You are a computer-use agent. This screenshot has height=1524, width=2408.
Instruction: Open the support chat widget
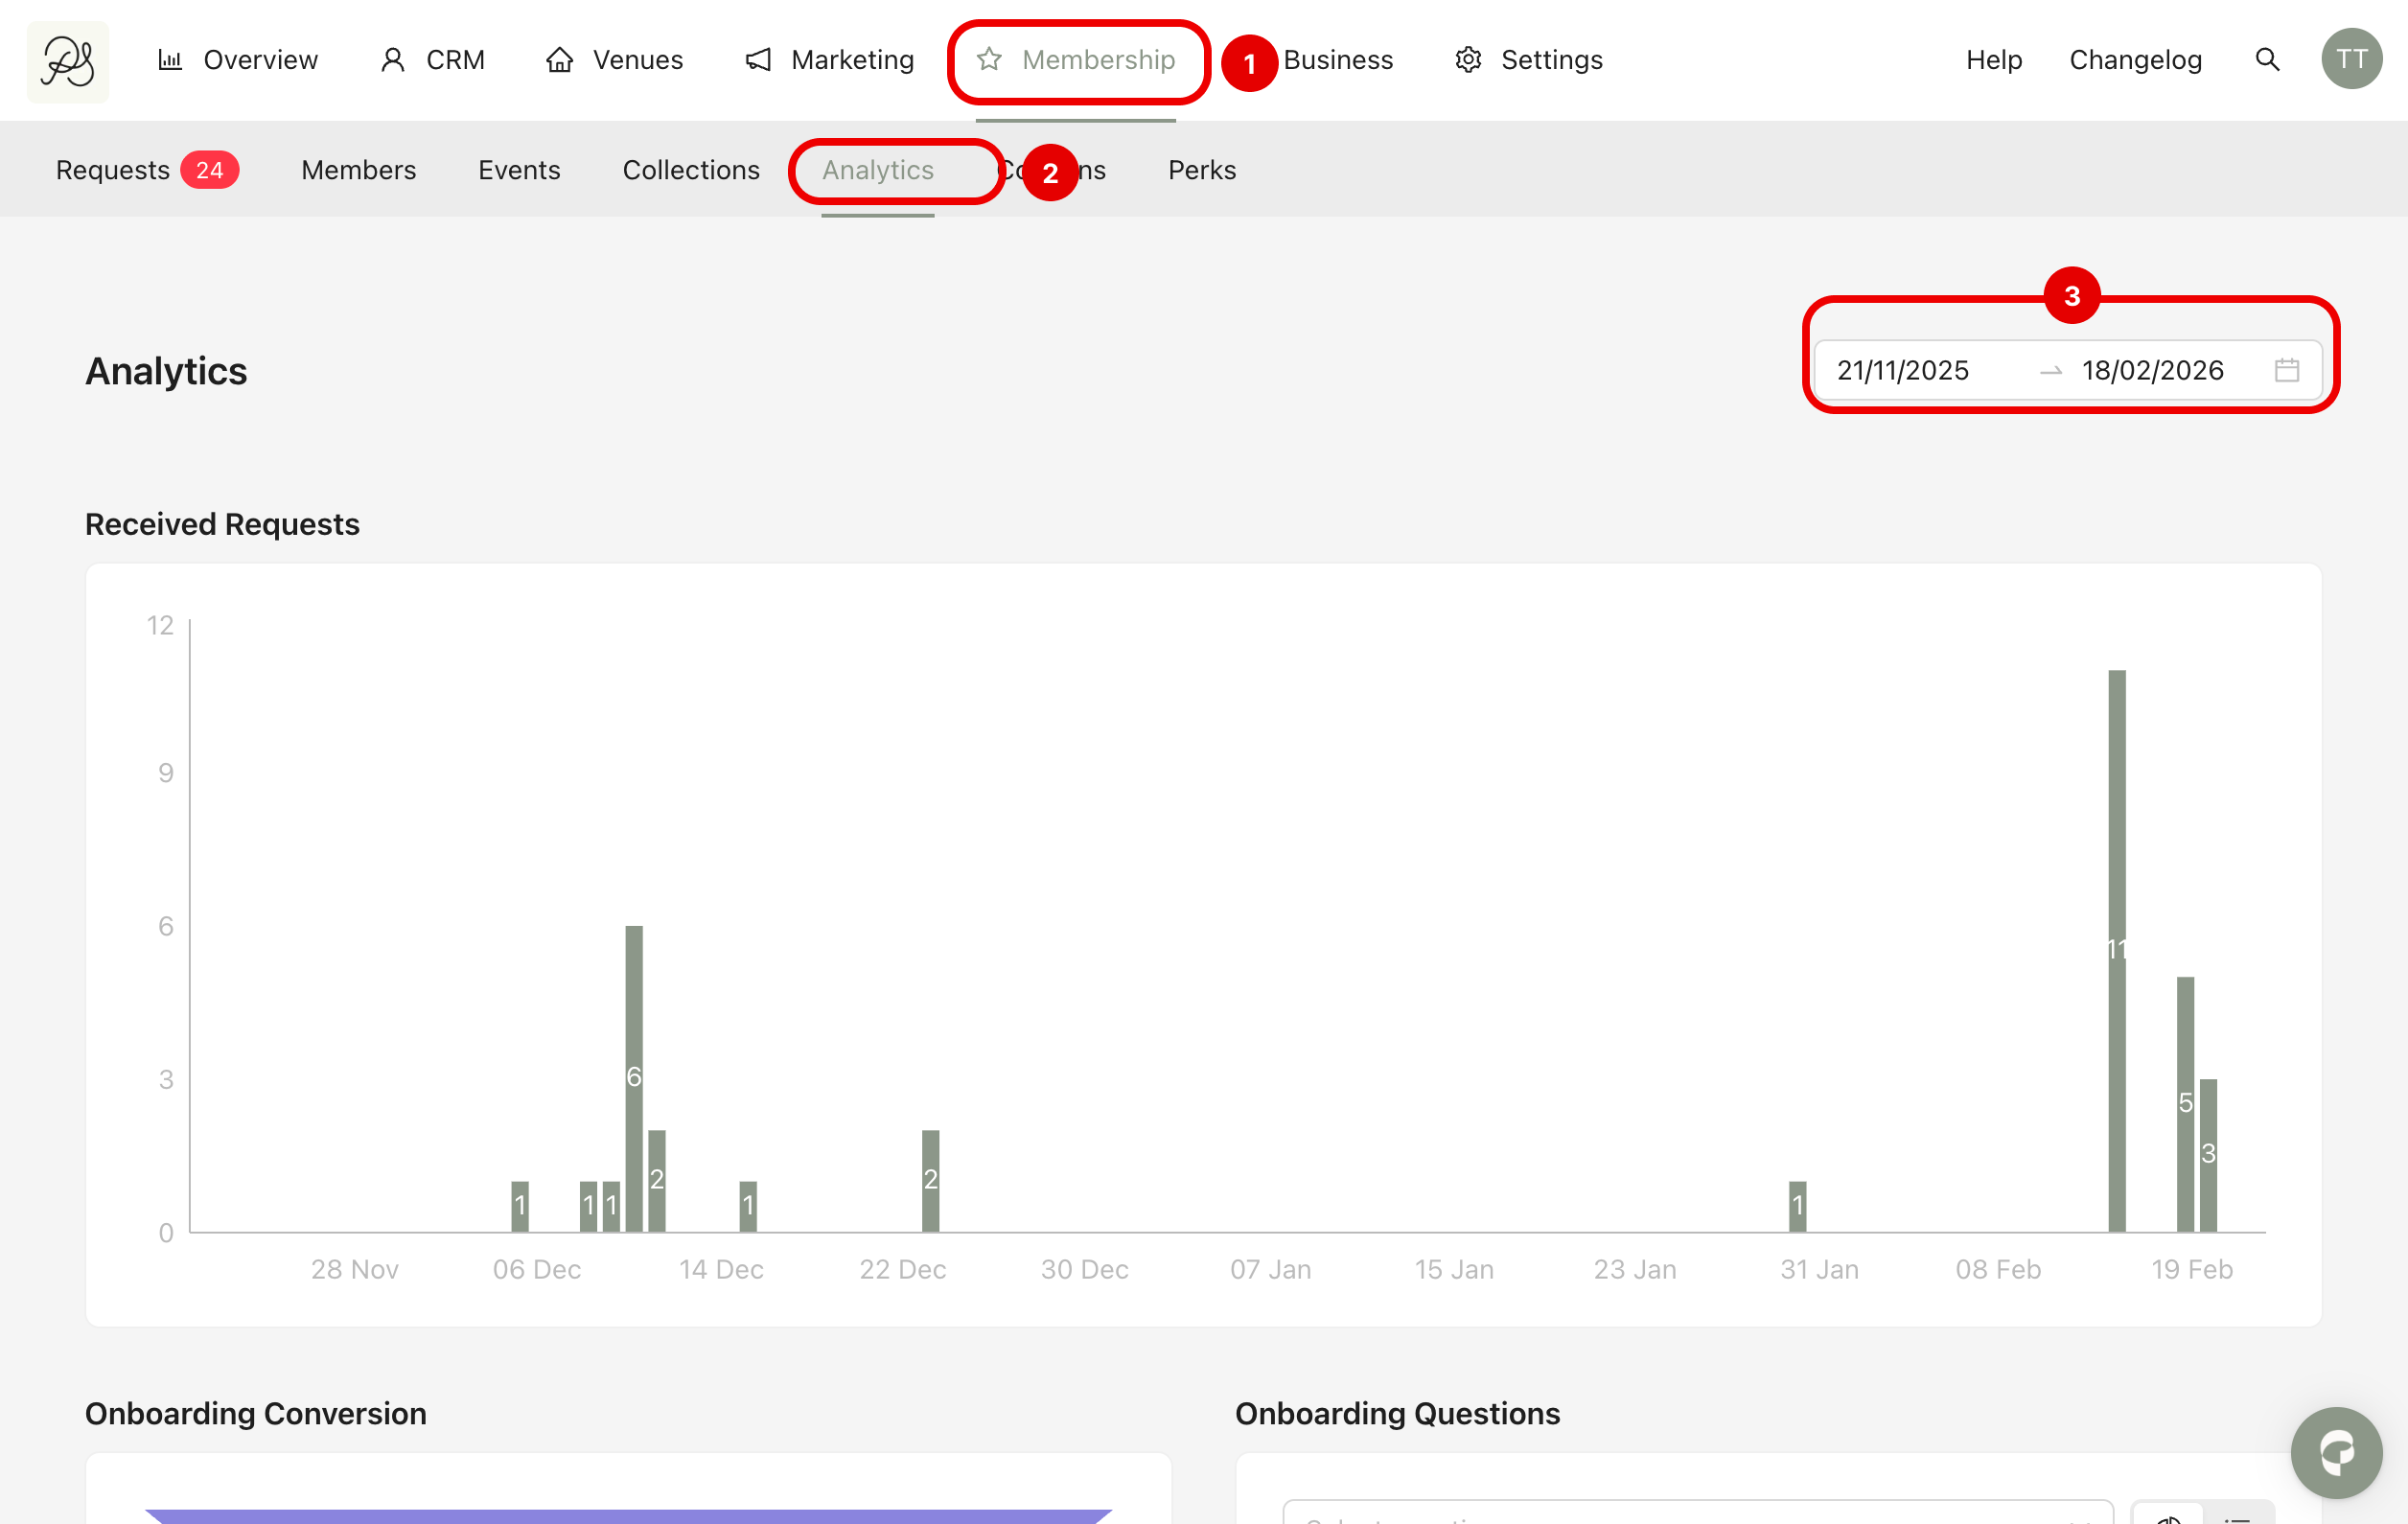pos(2335,1452)
